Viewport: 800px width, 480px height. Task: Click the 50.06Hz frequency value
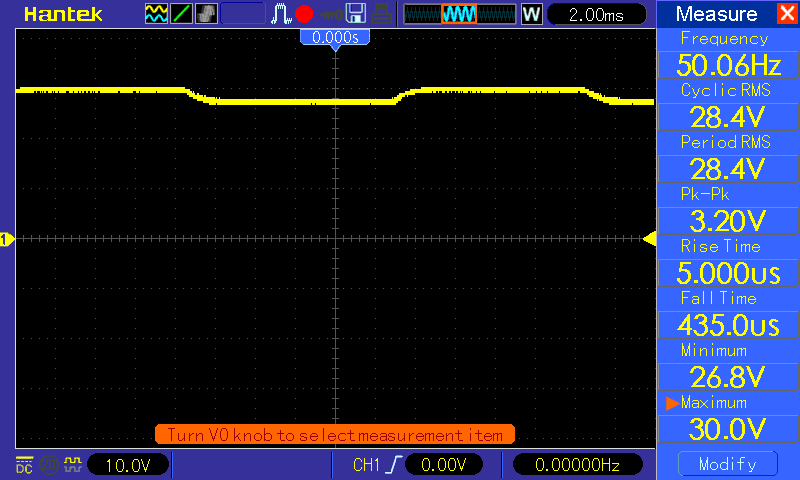click(x=728, y=65)
